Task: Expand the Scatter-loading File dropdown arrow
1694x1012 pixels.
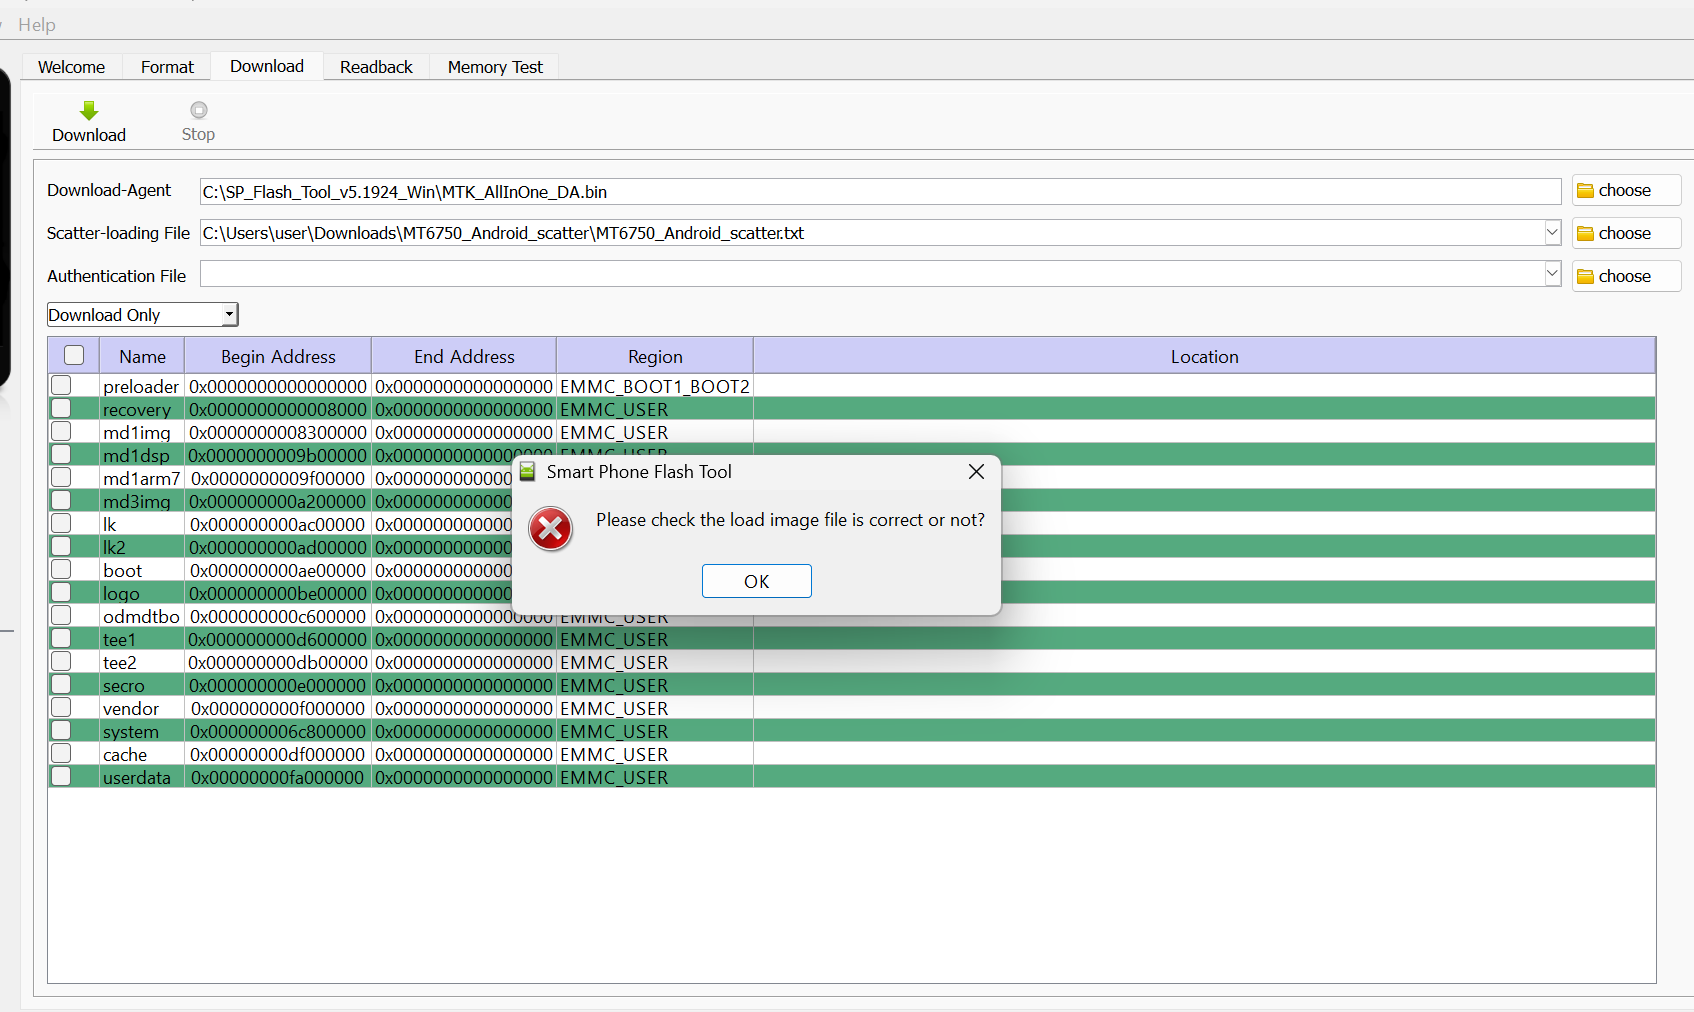Action: click(x=1552, y=233)
